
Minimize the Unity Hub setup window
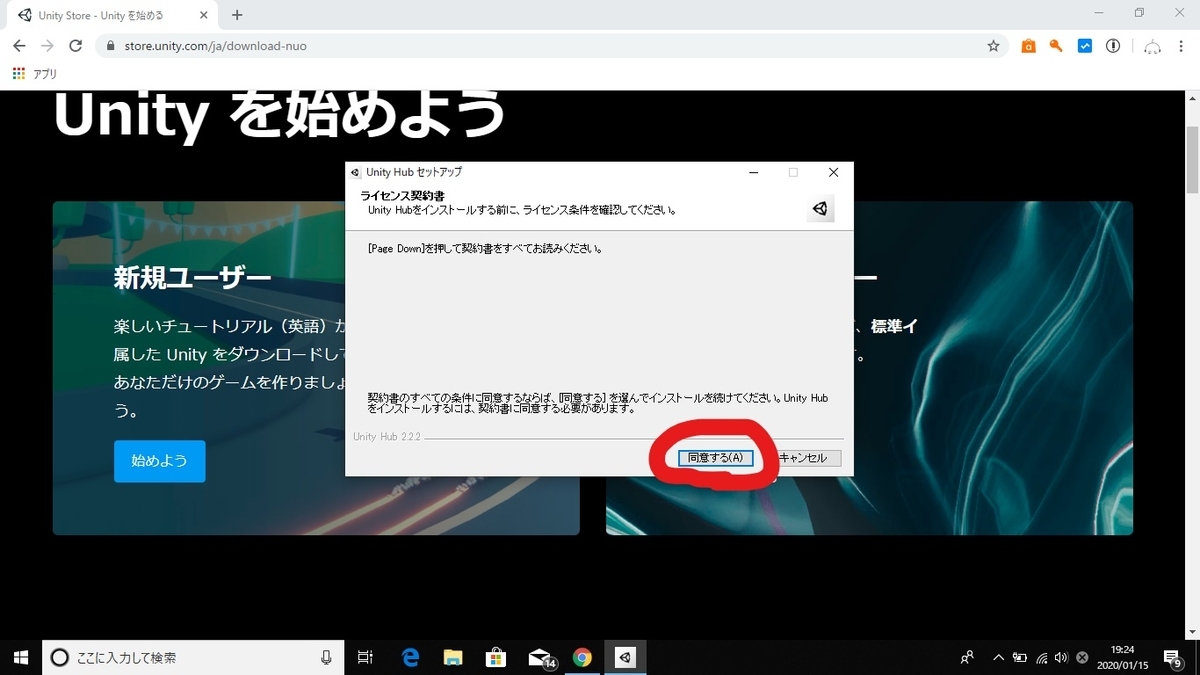[x=753, y=172]
